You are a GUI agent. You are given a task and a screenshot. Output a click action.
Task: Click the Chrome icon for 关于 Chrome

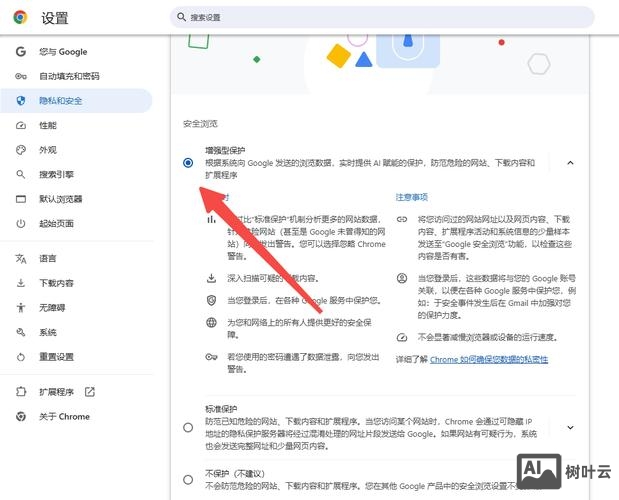click(21, 416)
